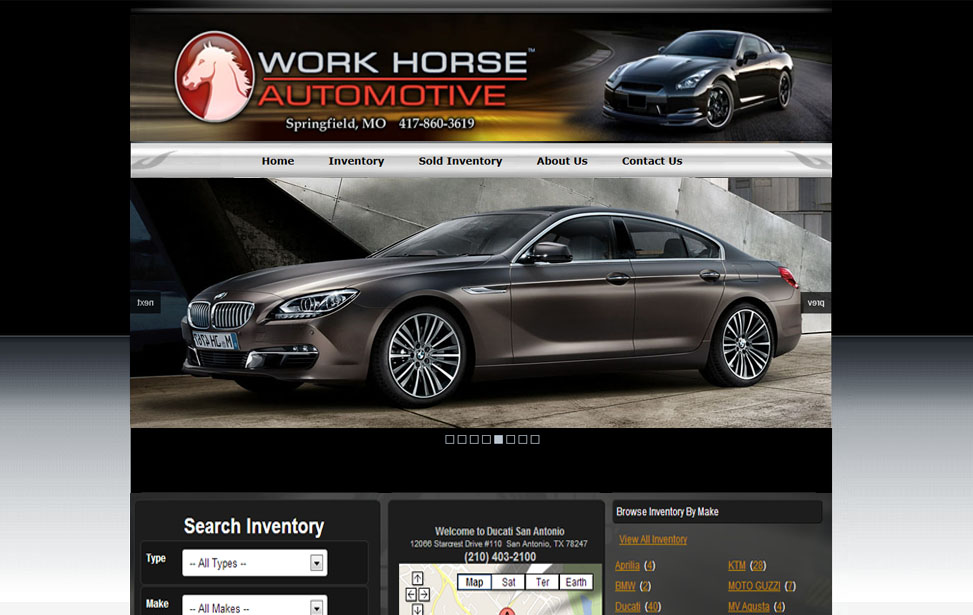This screenshot has height=615, width=973.
Task: Open the Inventory menu item
Action: point(356,161)
